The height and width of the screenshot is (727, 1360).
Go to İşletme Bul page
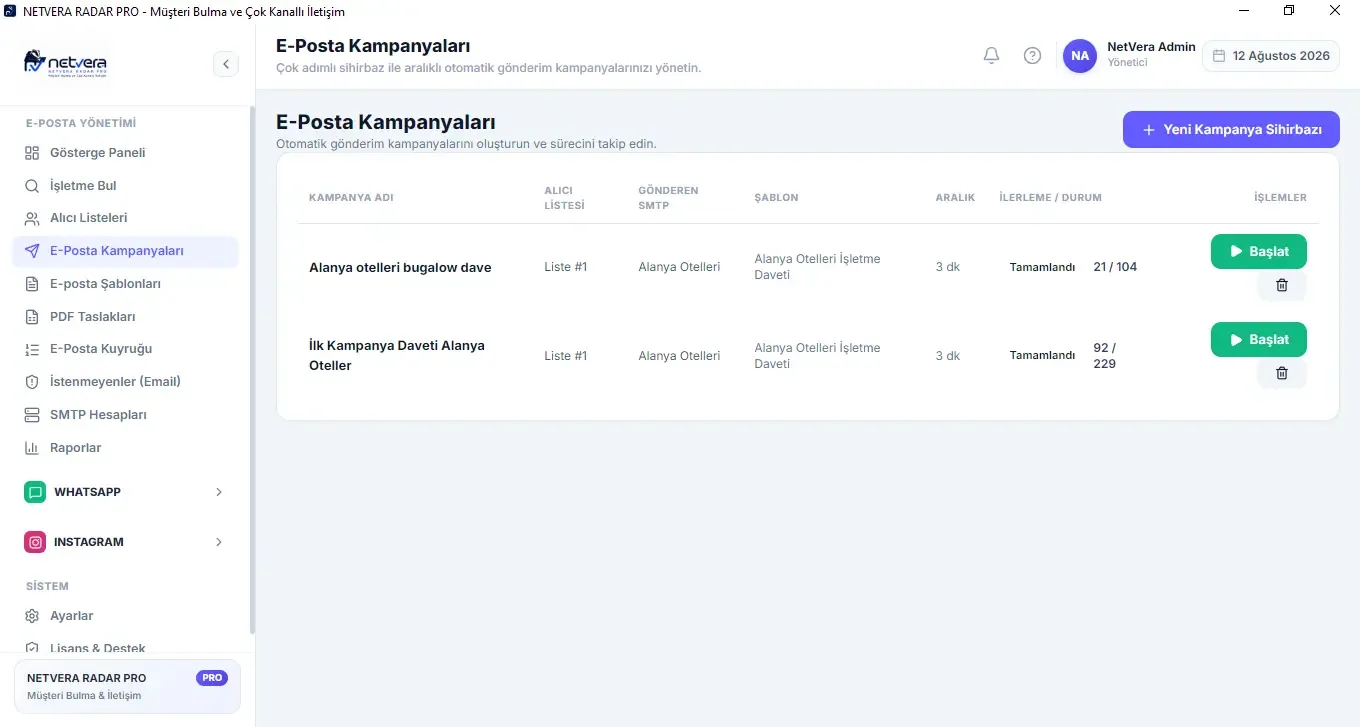point(125,186)
